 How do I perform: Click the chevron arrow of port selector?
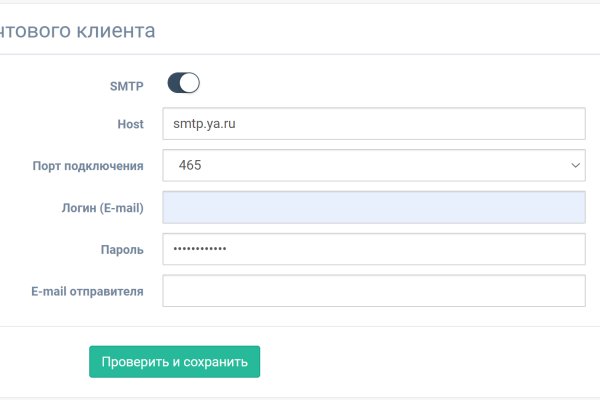[x=575, y=165]
